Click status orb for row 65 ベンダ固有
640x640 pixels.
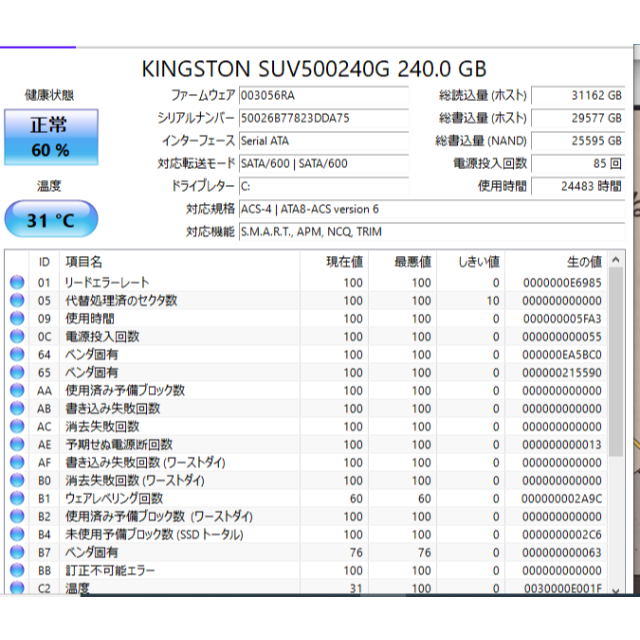17,372
